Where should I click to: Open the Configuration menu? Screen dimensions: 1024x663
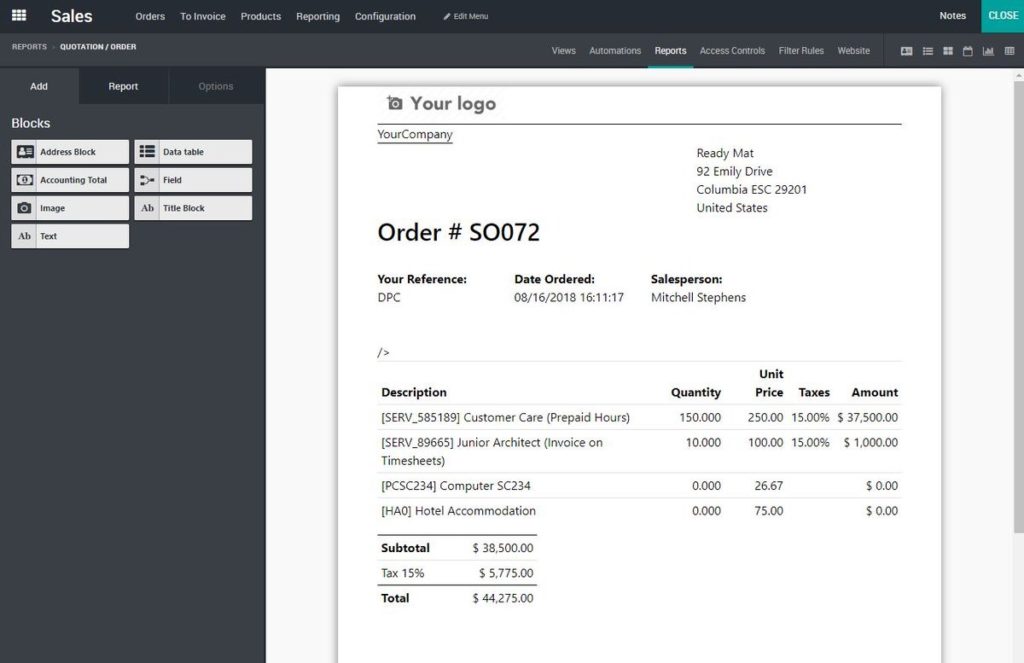pyautogui.click(x=385, y=16)
